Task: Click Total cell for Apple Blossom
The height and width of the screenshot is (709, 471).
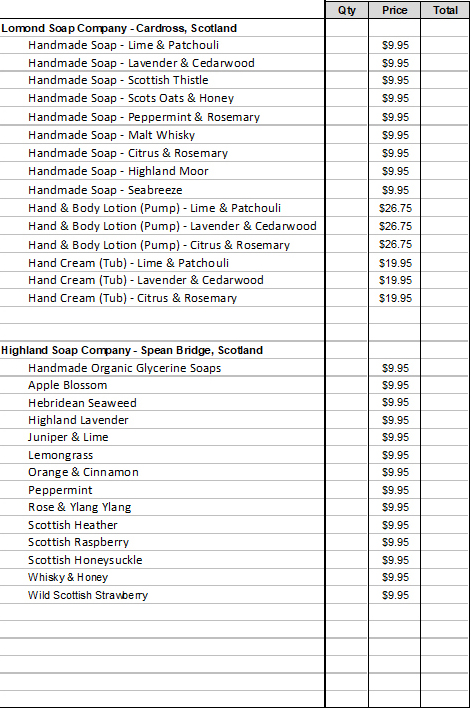Action: click(x=445, y=385)
